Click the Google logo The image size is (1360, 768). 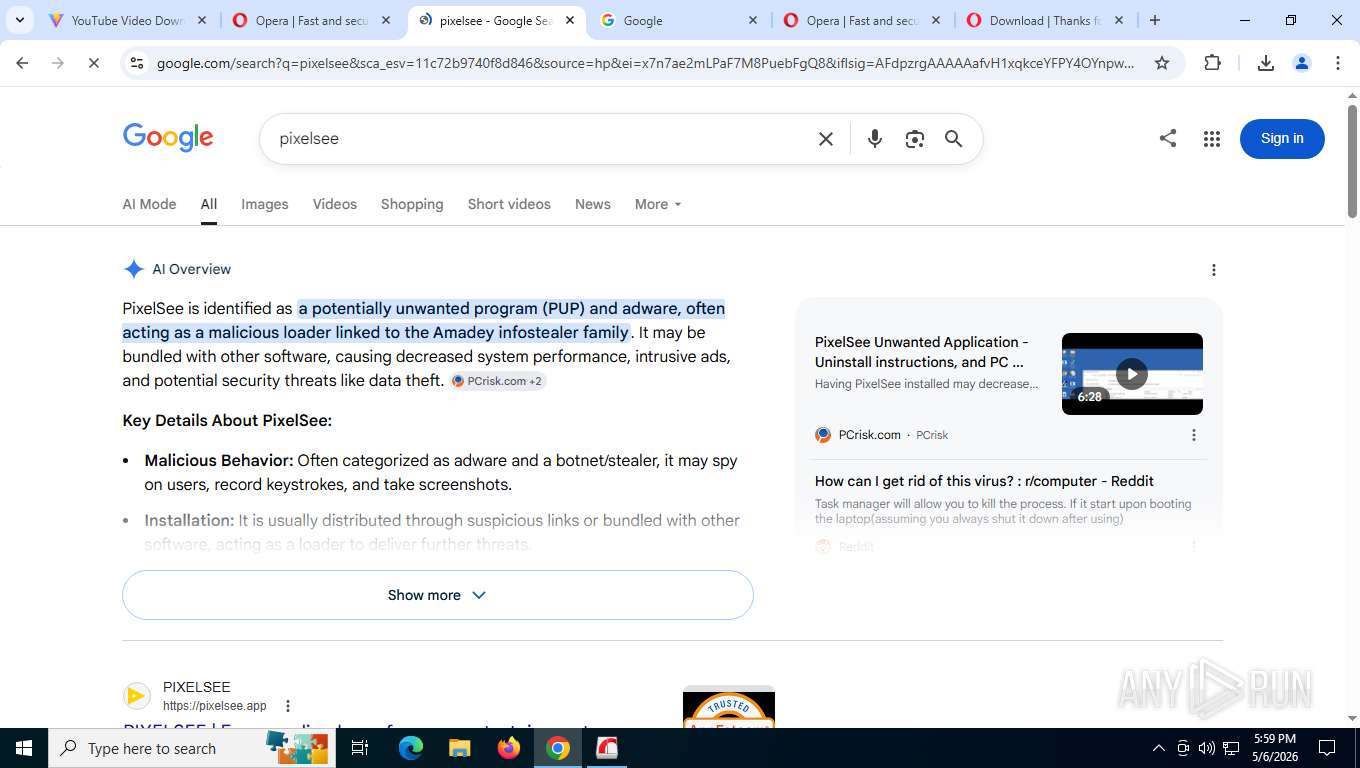168,138
